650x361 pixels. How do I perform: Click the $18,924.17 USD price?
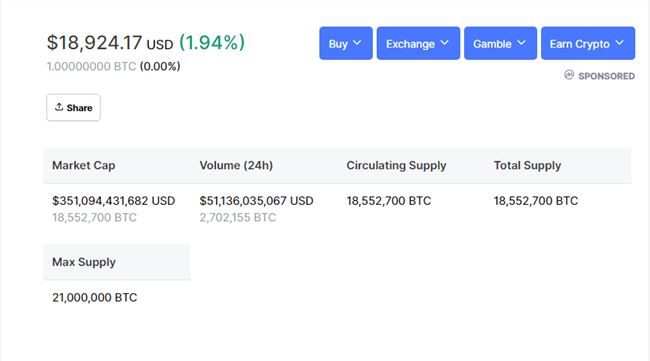point(110,43)
